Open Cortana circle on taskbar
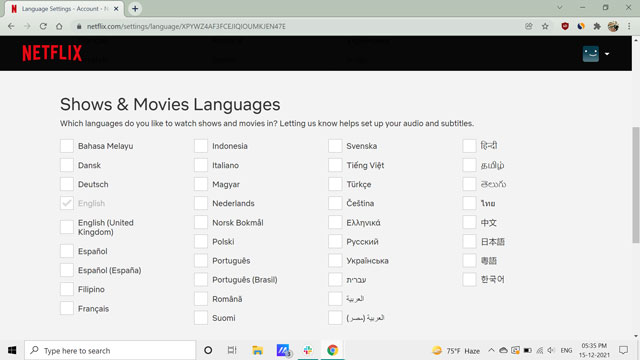 (x=208, y=350)
